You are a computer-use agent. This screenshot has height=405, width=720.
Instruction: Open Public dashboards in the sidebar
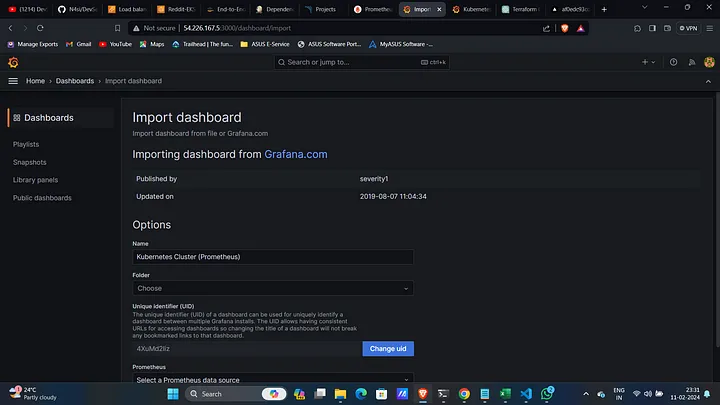pyautogui.click(x=42, y=198)
